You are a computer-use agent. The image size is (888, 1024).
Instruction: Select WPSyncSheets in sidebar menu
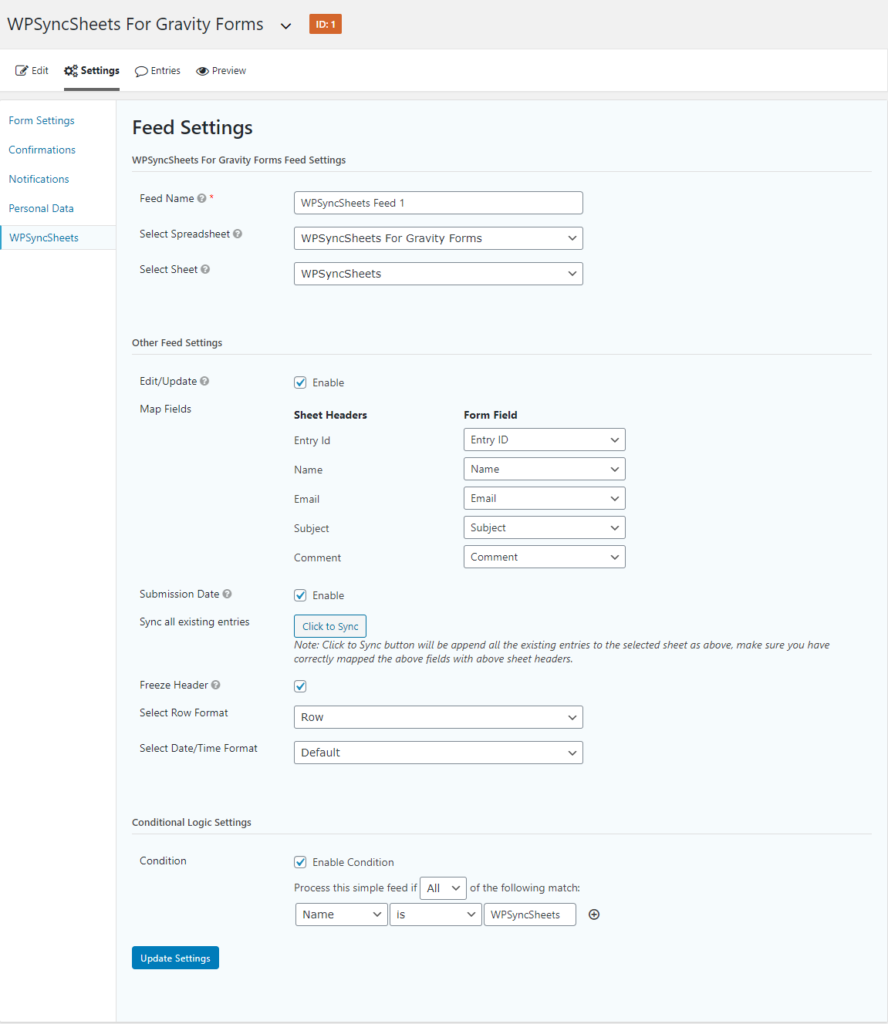click(x=58, y=238)
